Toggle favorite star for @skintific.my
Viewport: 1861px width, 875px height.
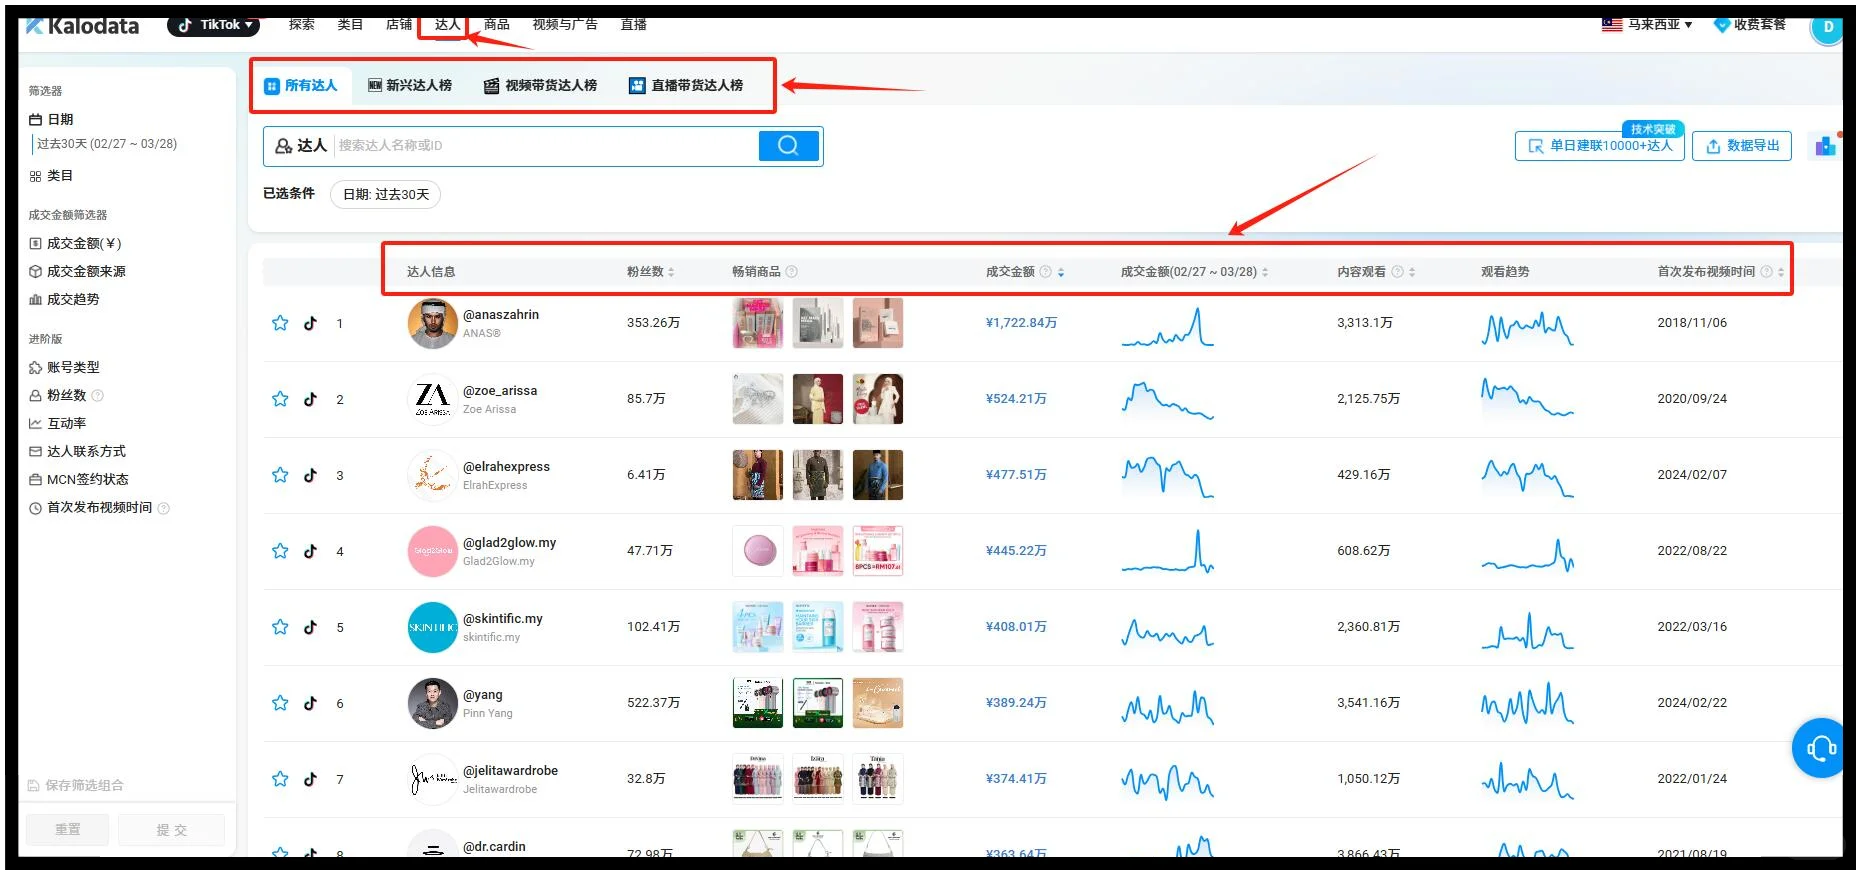(x=280, y=627)
